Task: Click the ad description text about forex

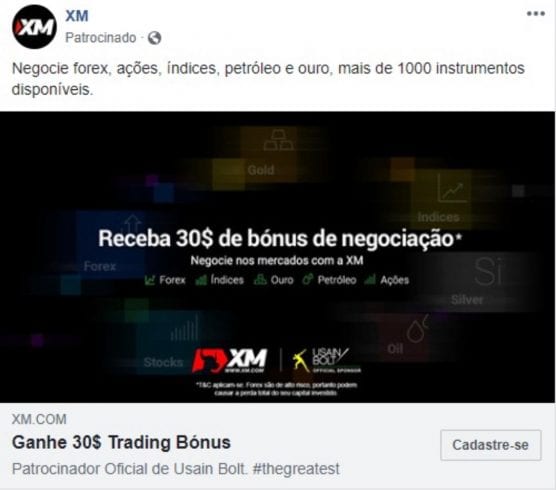Action: tap(268, 78)
